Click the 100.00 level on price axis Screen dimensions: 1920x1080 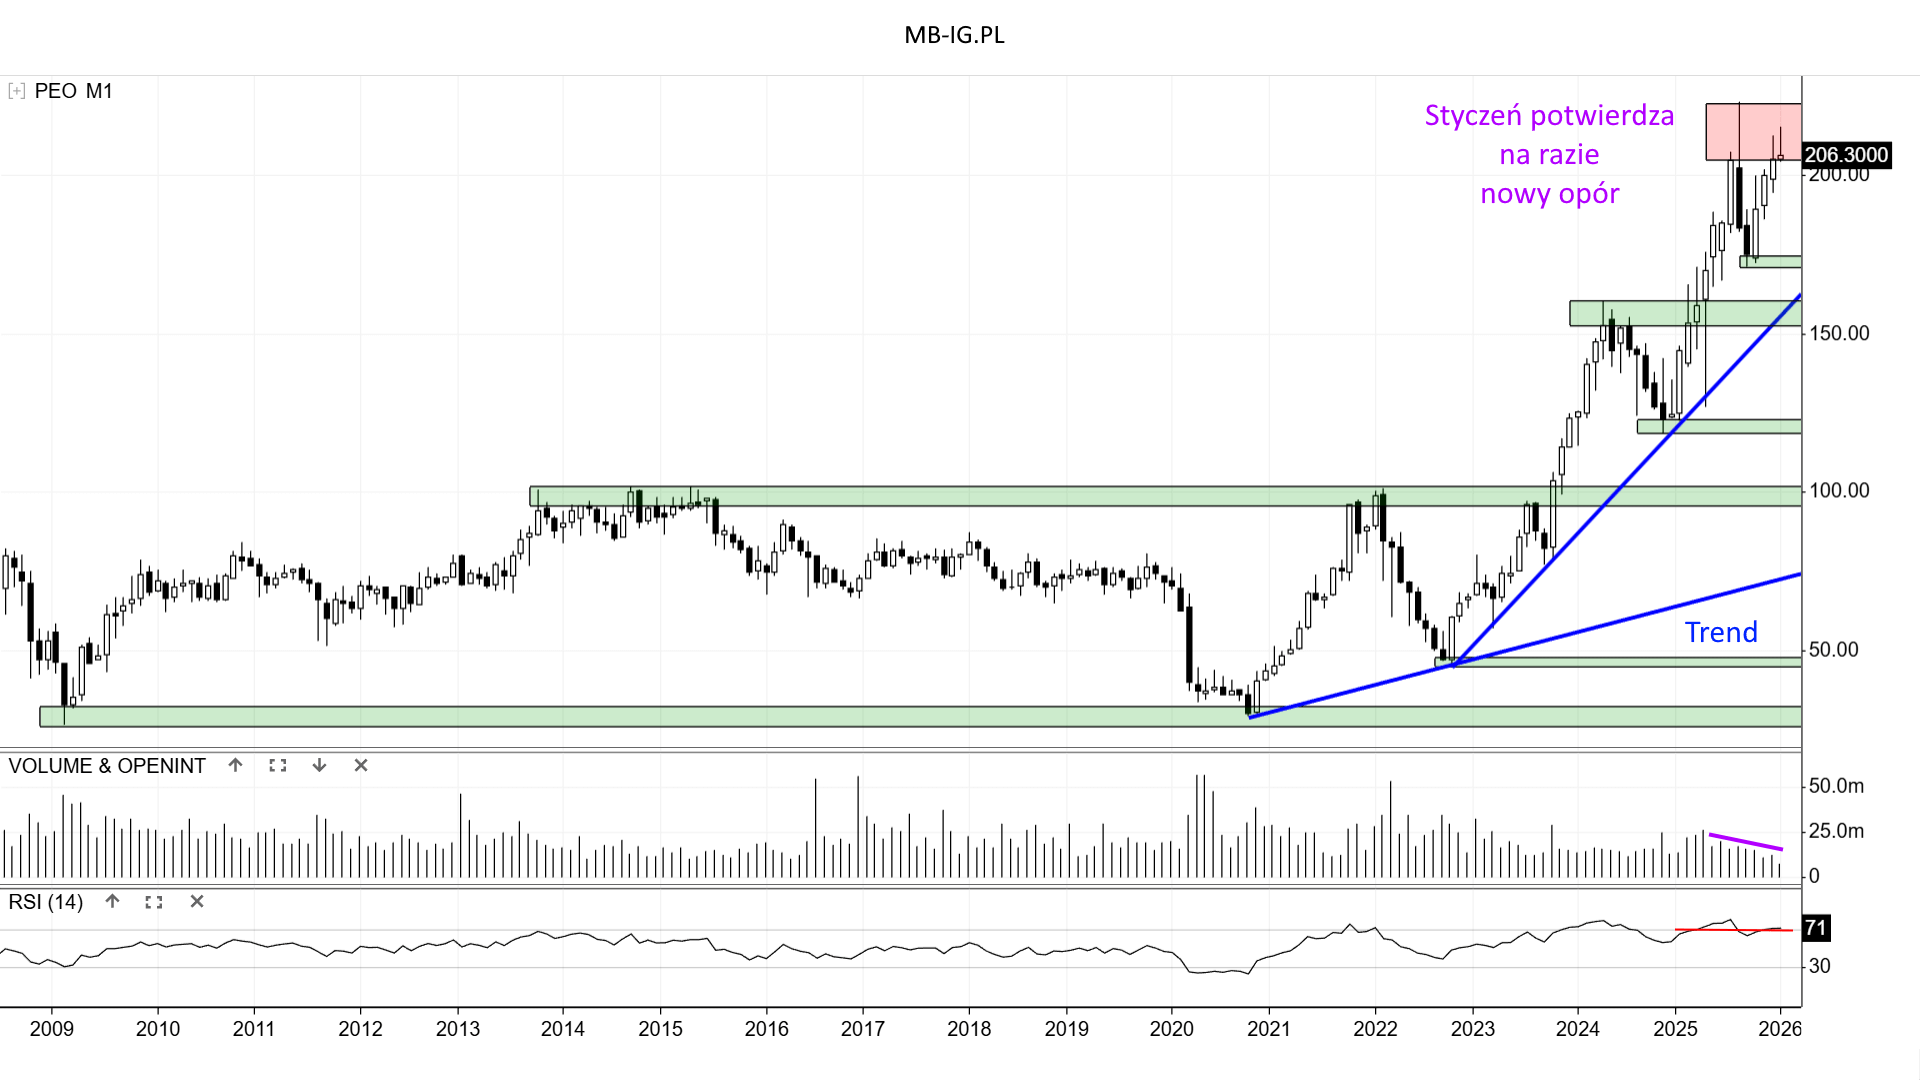pos(1839,490)
